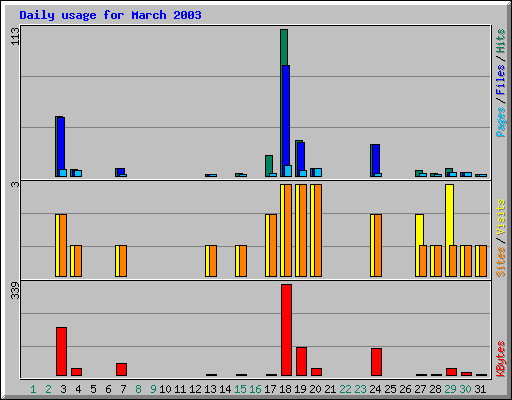Click day "27" on the date axis
Screen dimensions: 512x400
tap(420, 389)
